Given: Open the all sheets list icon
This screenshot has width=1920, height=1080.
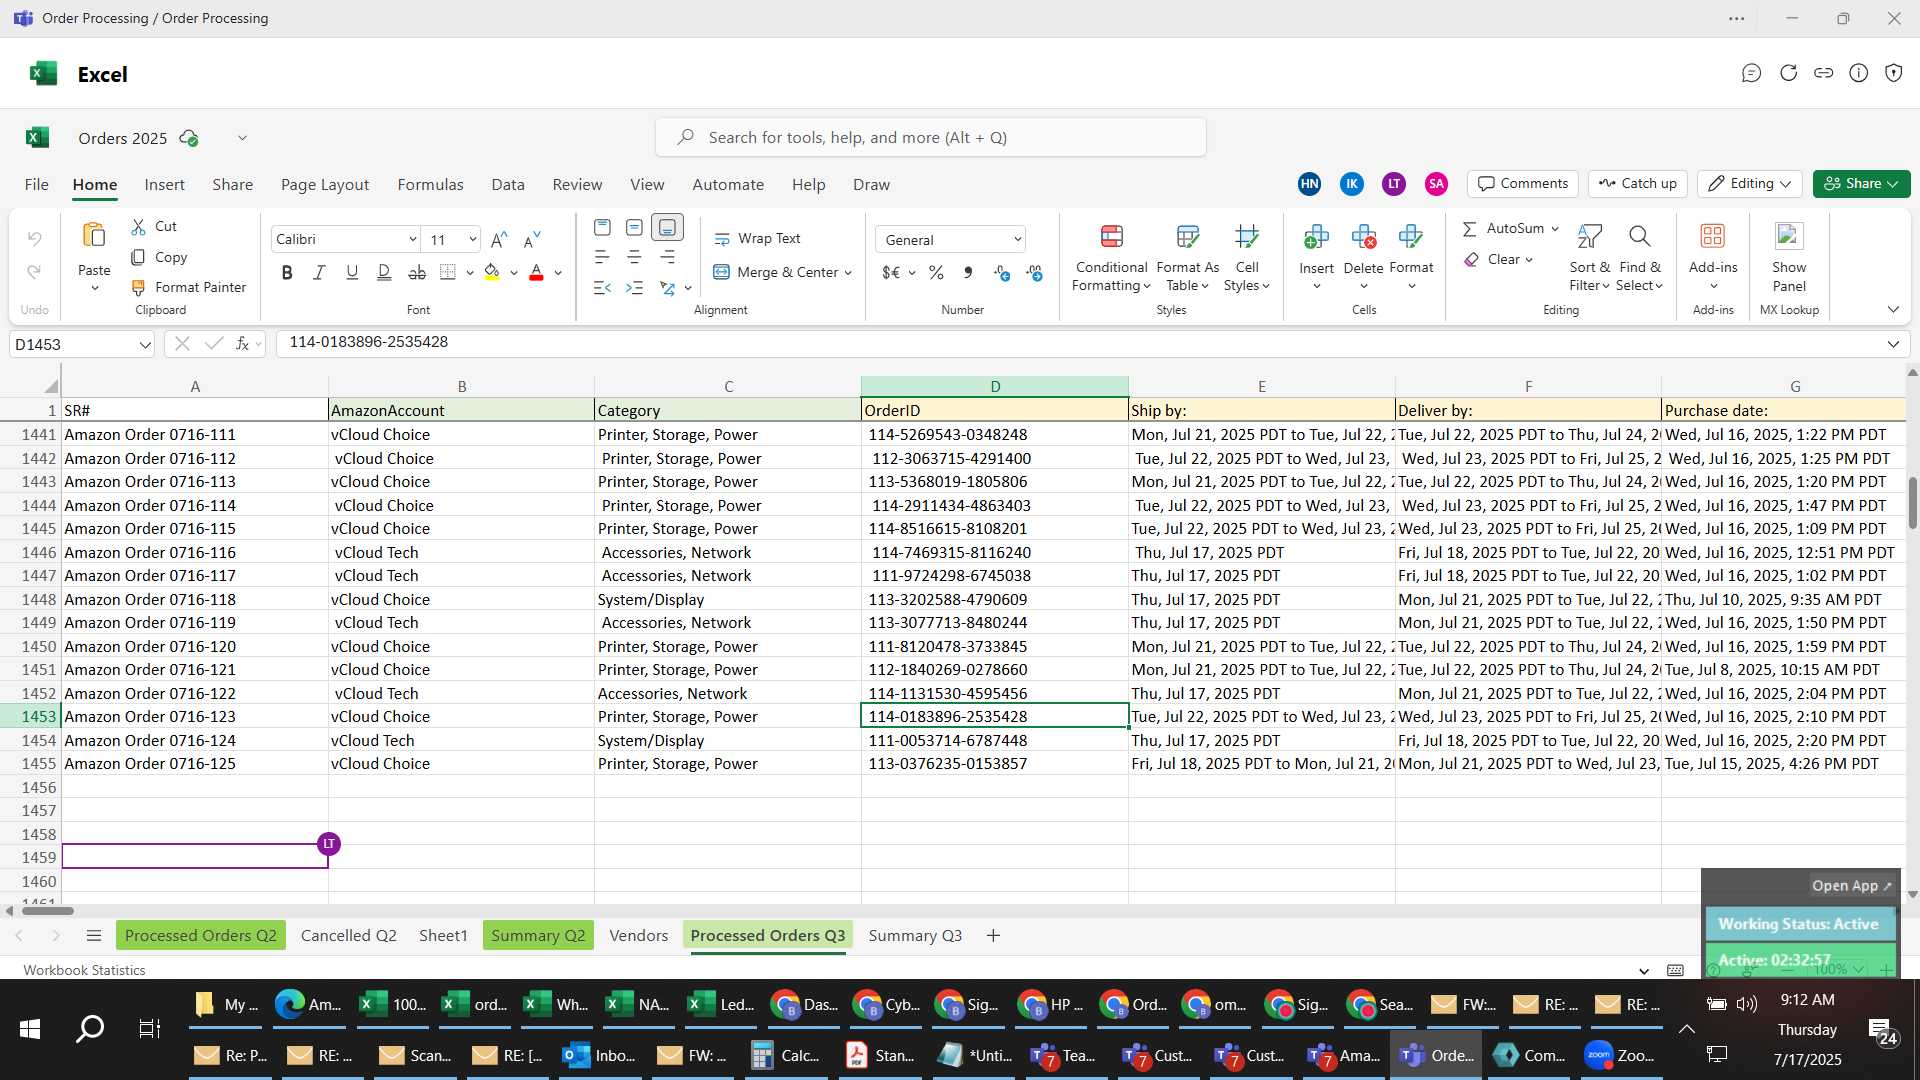Looking at the screenshot, I should [94, 936].
